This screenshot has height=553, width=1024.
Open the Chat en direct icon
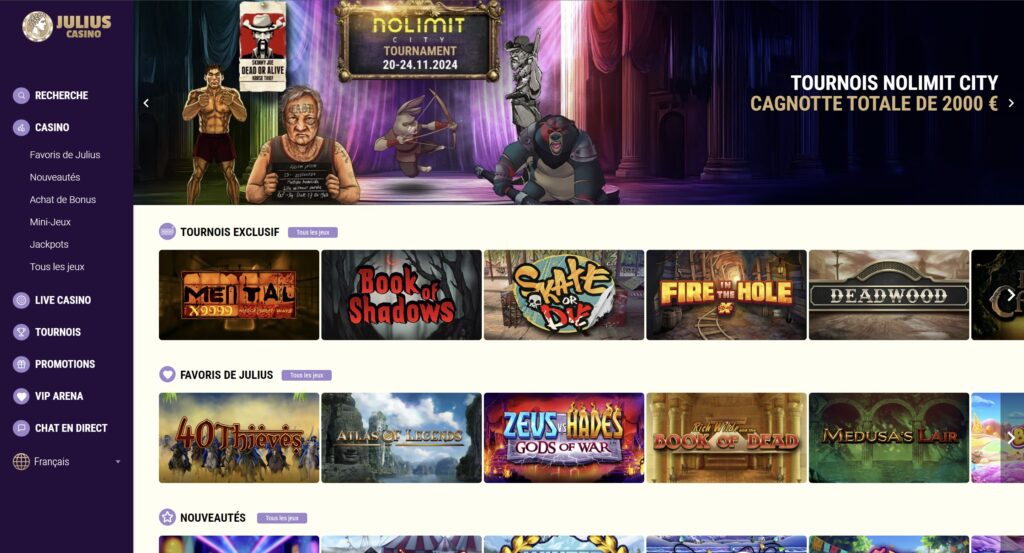pos(21,428)
